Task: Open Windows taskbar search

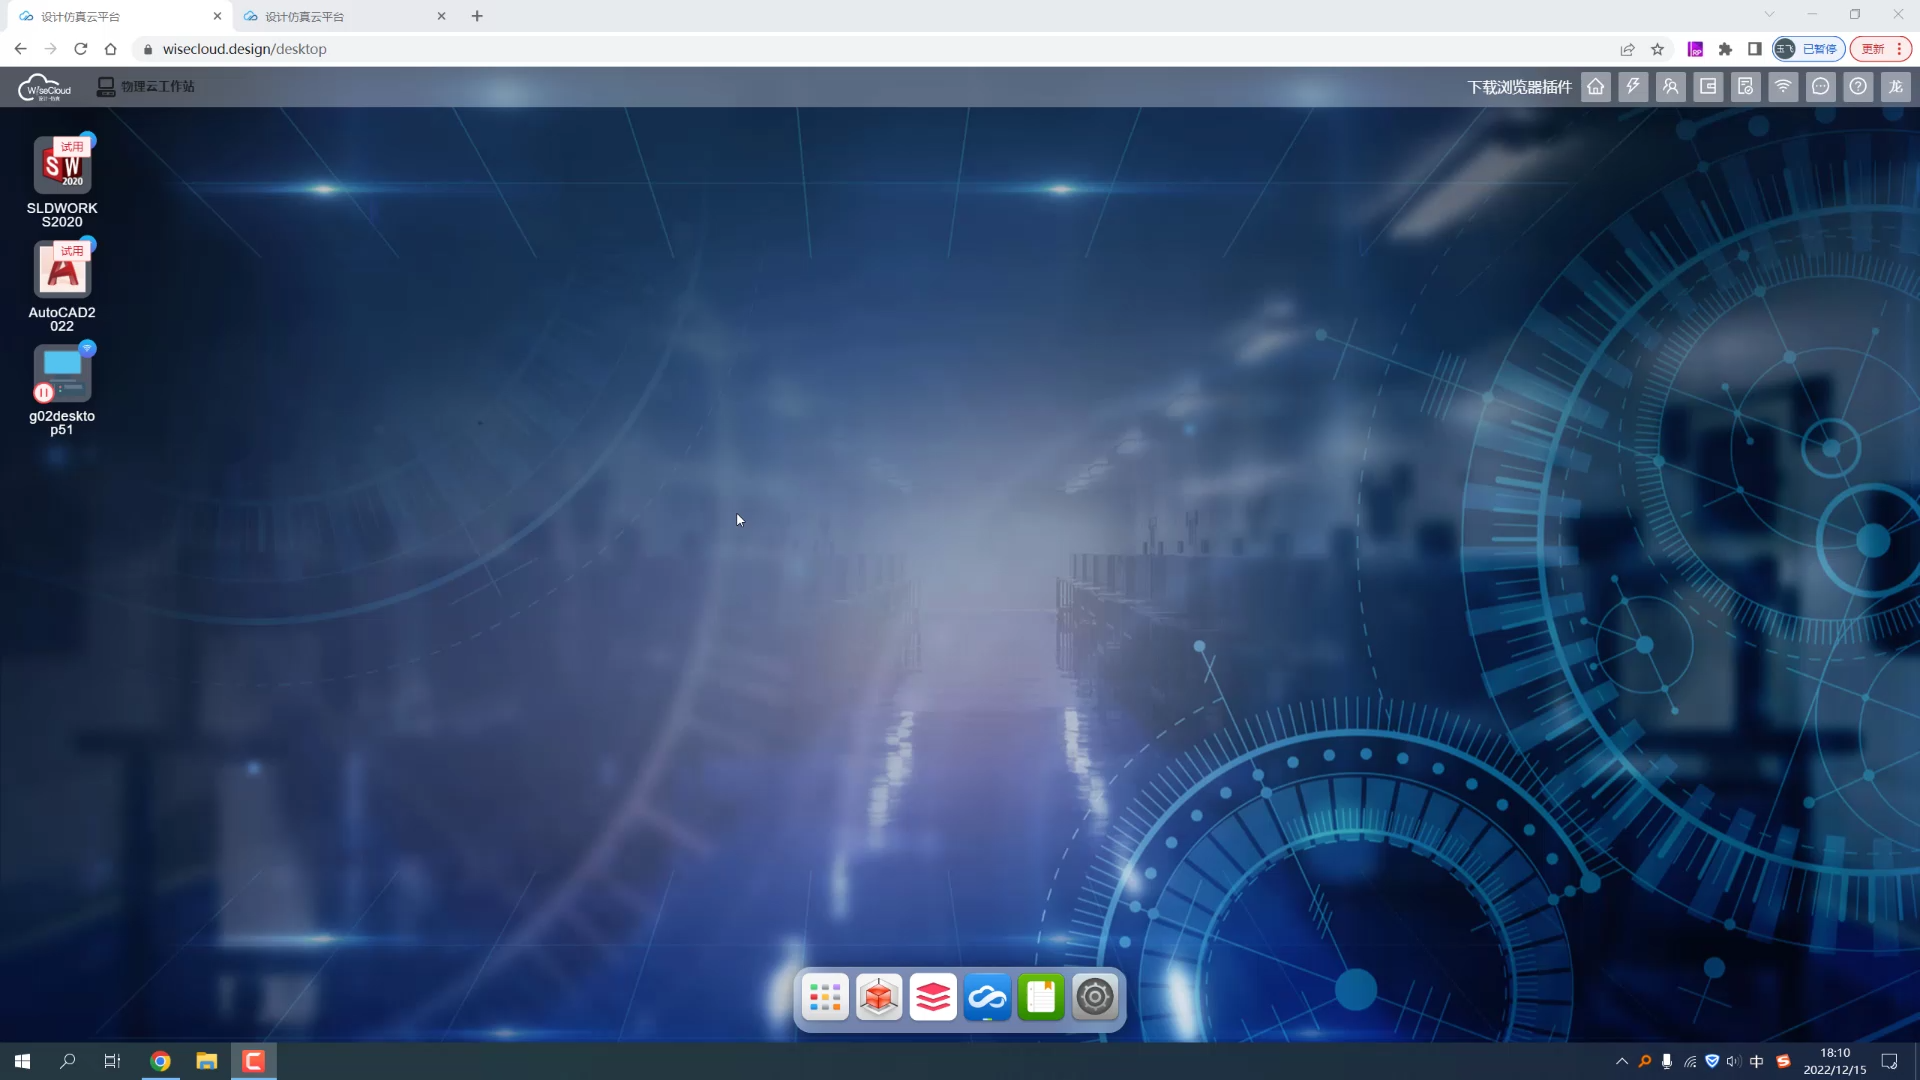Action: coord(68,1061)
